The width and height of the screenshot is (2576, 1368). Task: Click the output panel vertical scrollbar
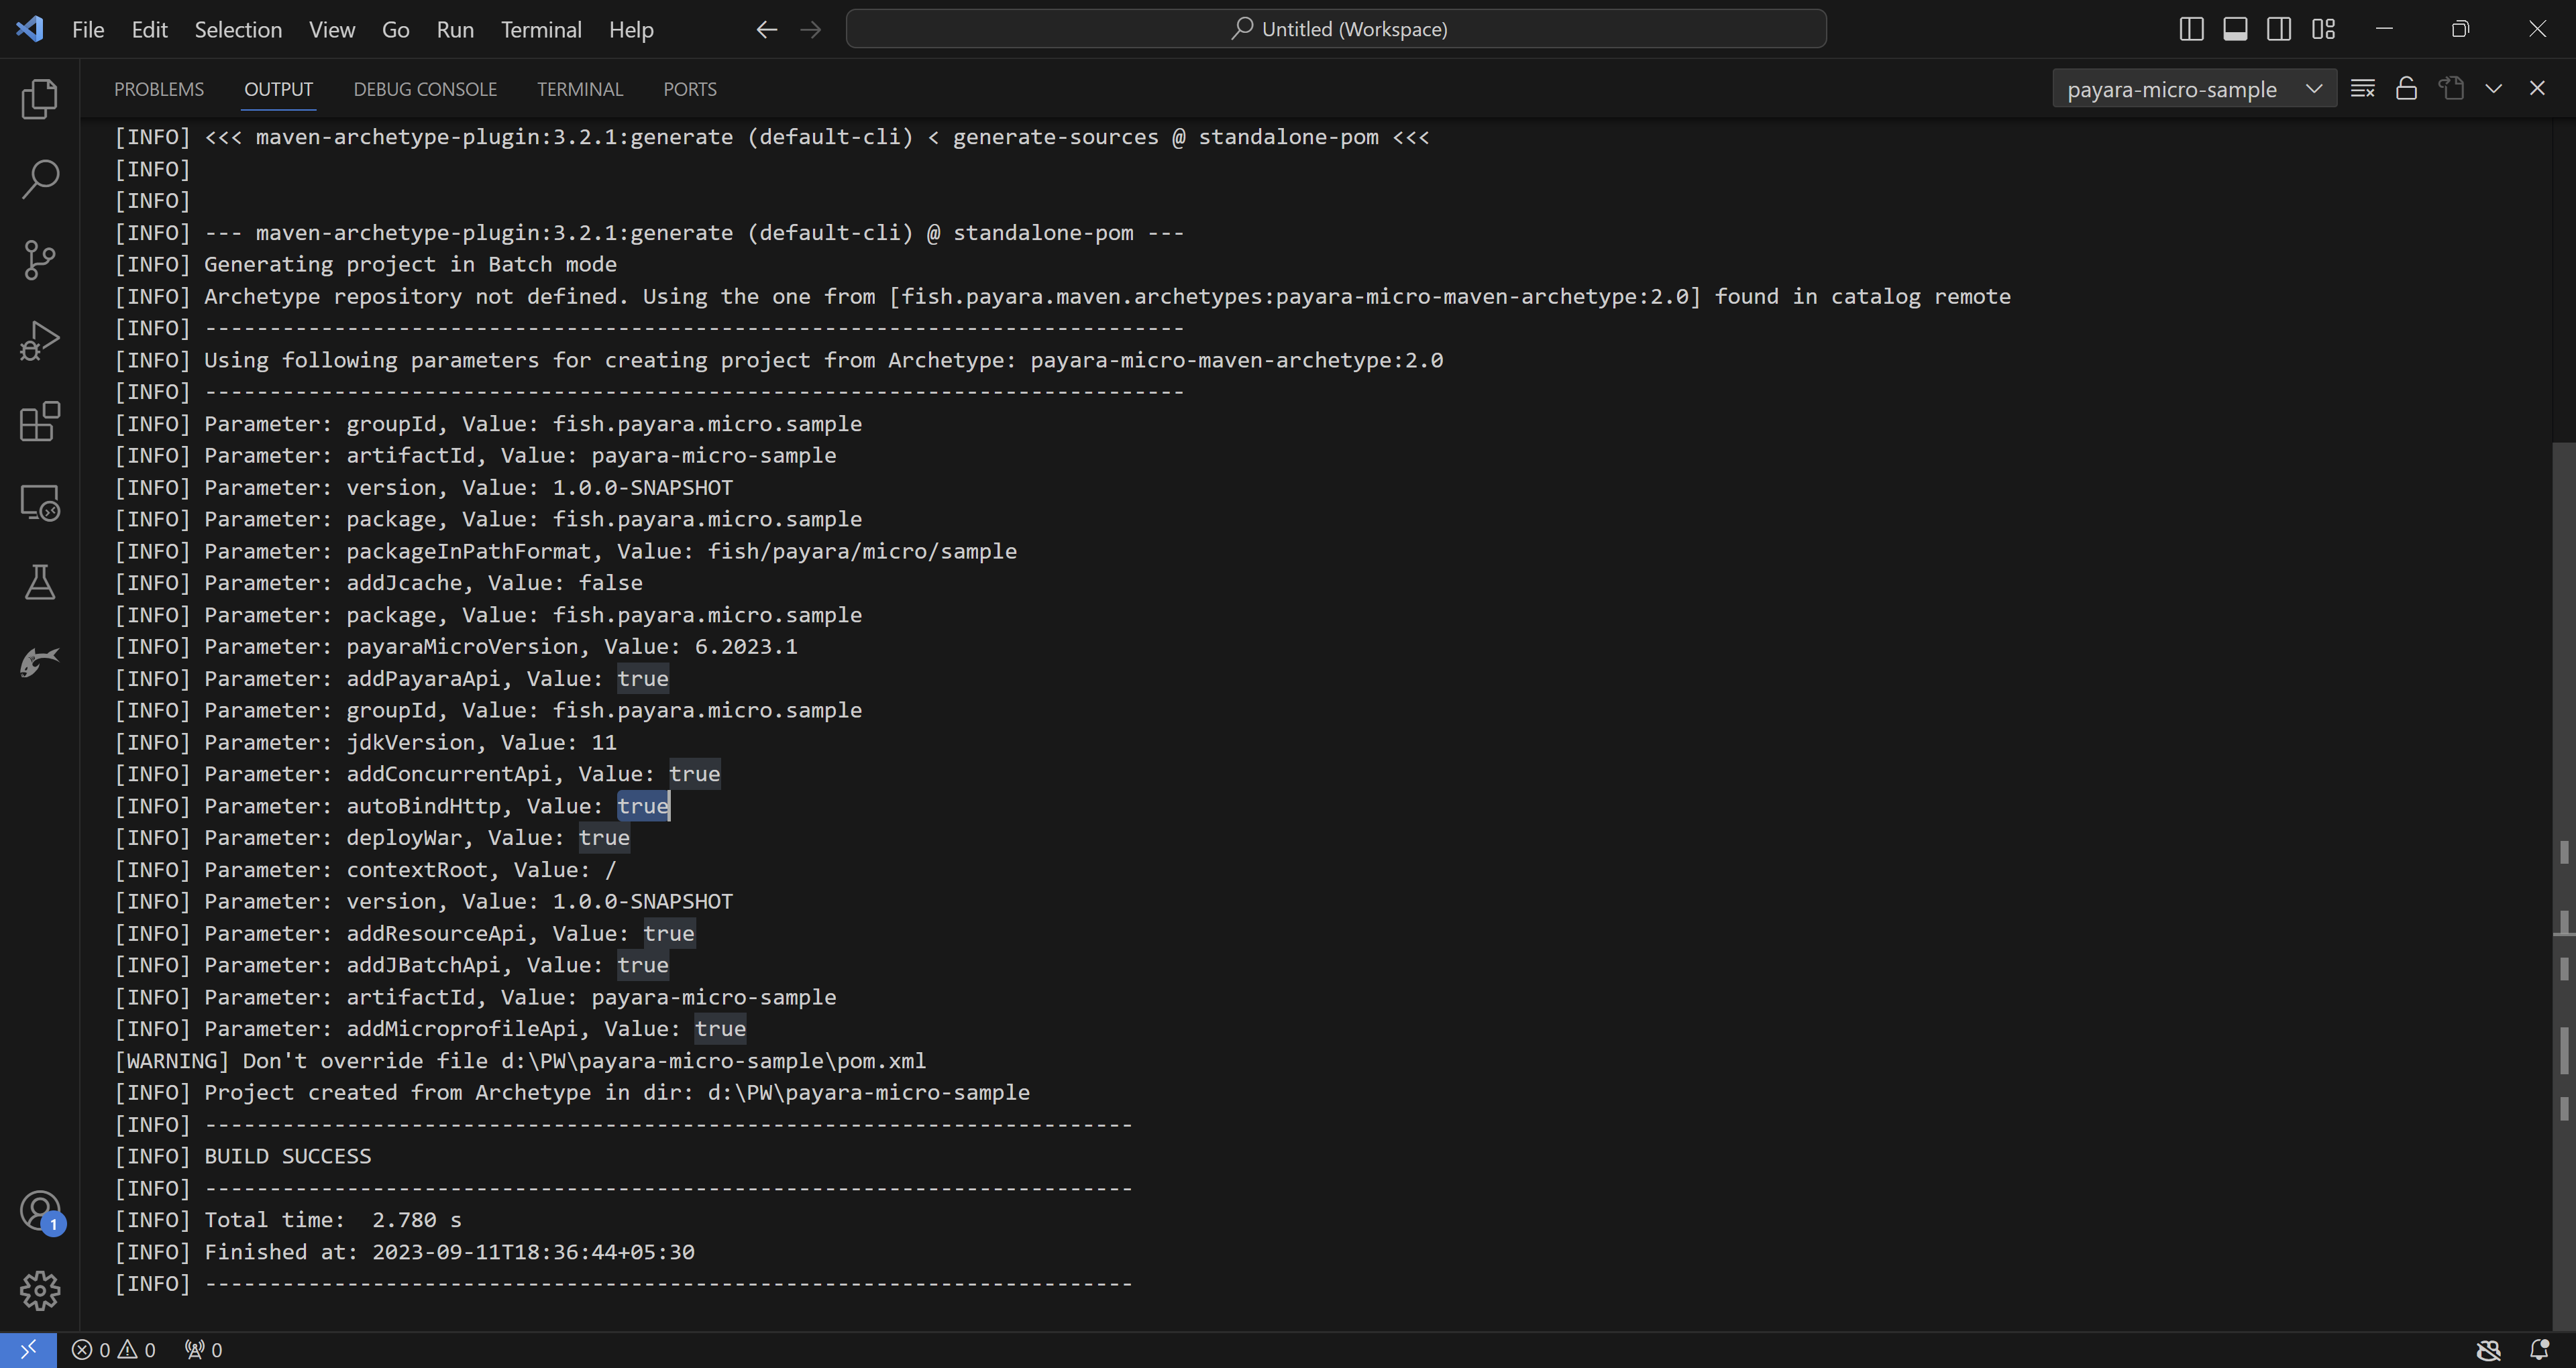pos(2563,700)
